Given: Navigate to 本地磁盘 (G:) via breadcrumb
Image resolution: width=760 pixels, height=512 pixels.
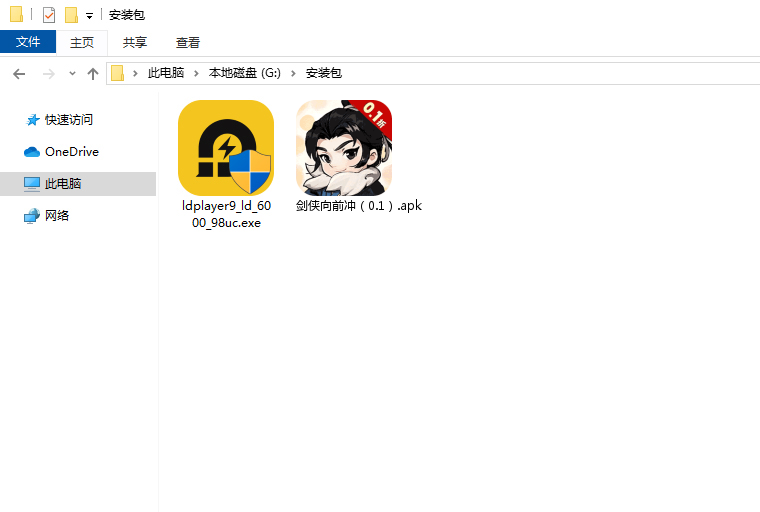Looking at the screenshot, I should 244,74.
